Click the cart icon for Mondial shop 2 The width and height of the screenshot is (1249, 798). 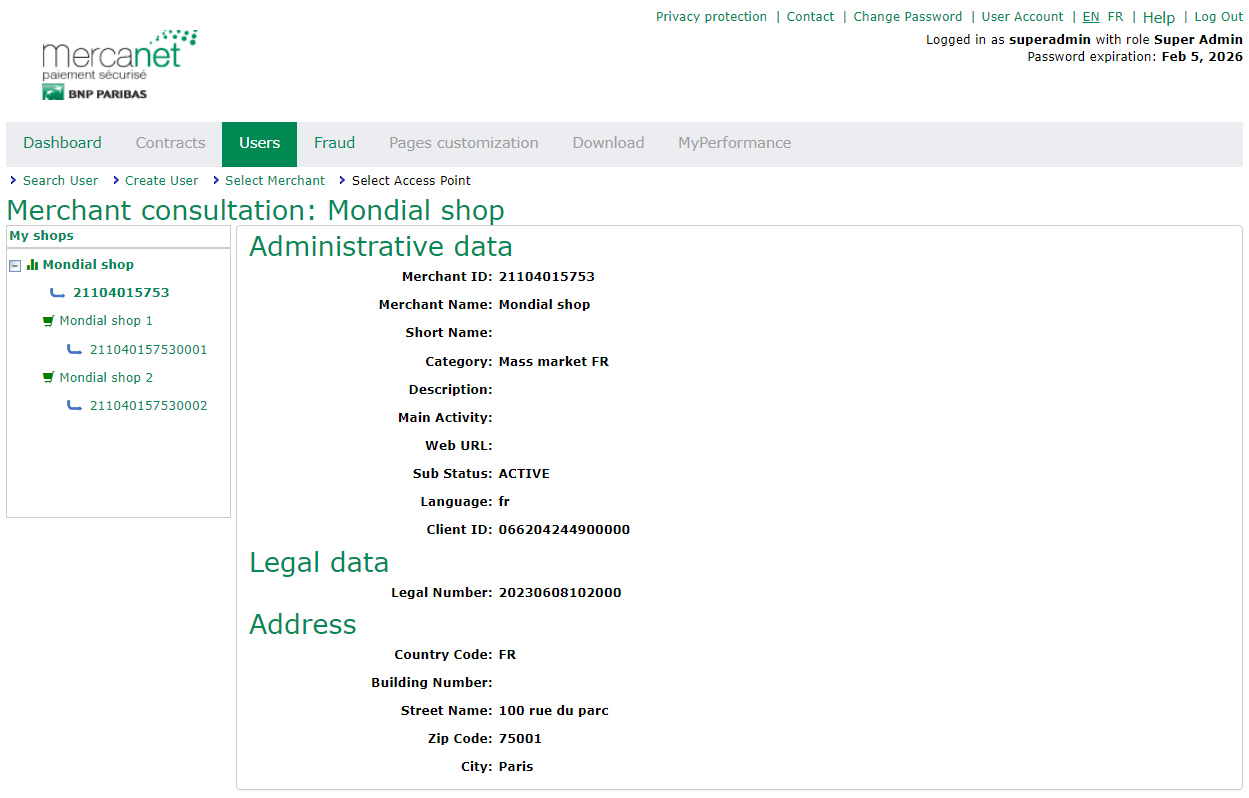(48, 378)
